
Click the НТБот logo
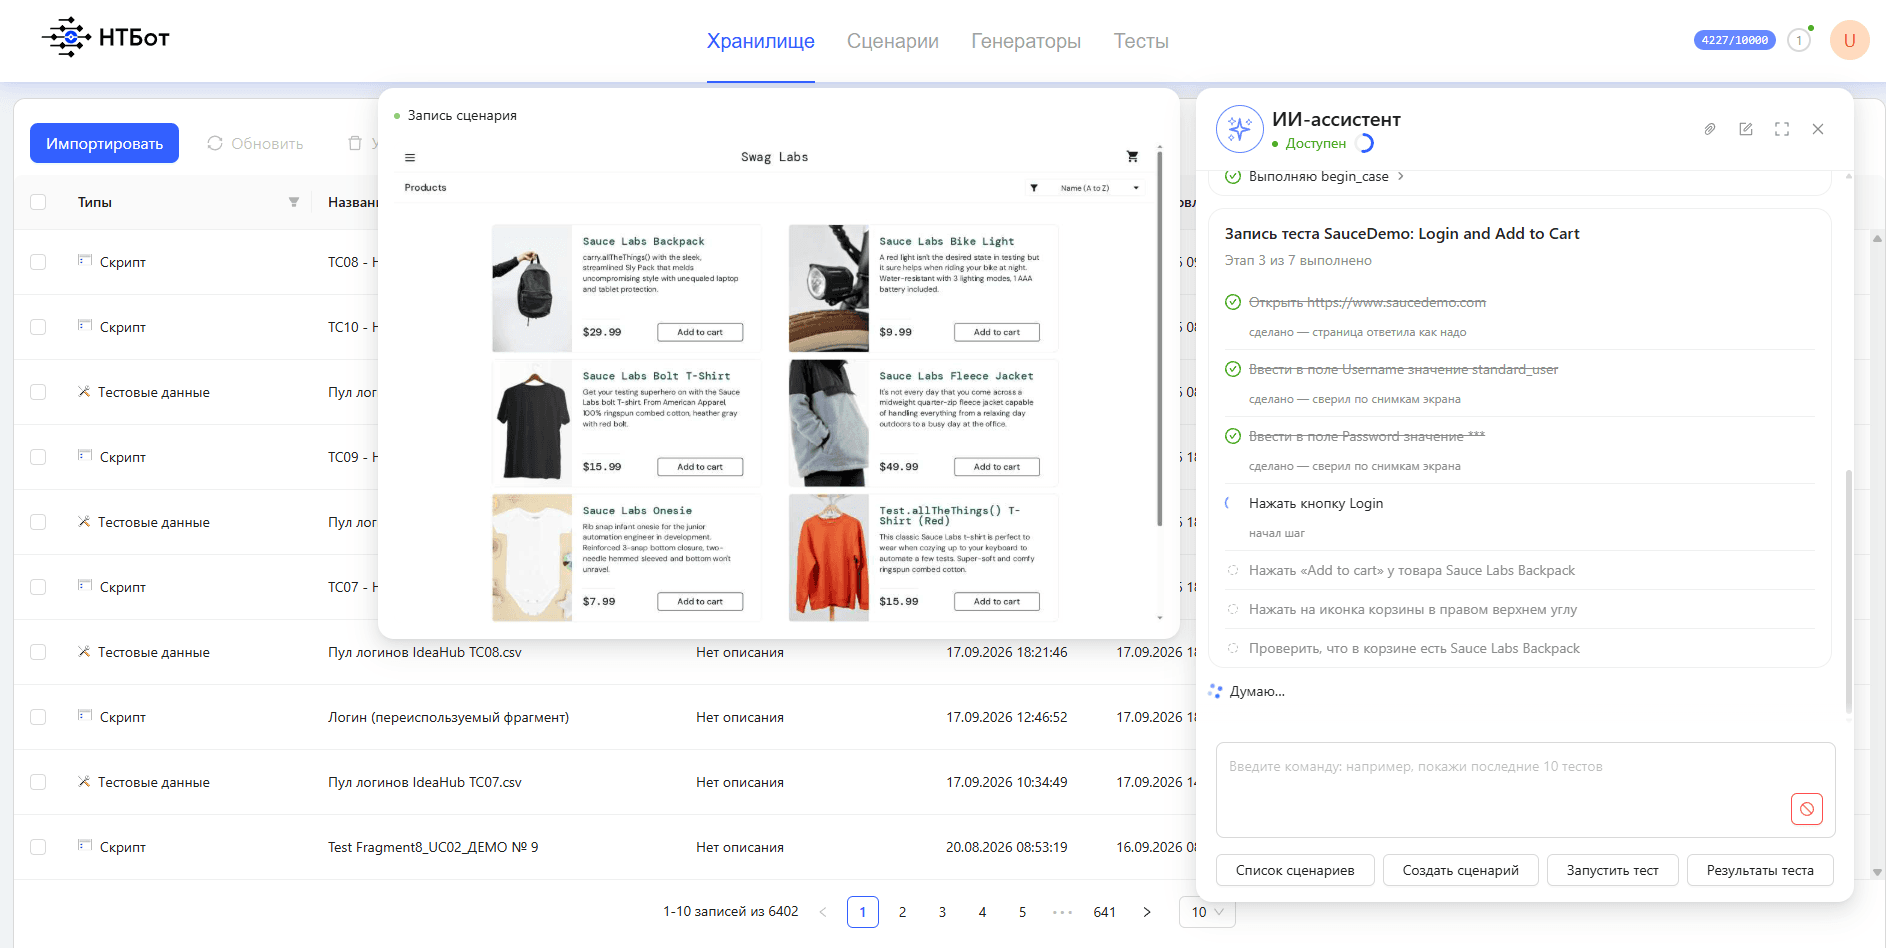106,38
